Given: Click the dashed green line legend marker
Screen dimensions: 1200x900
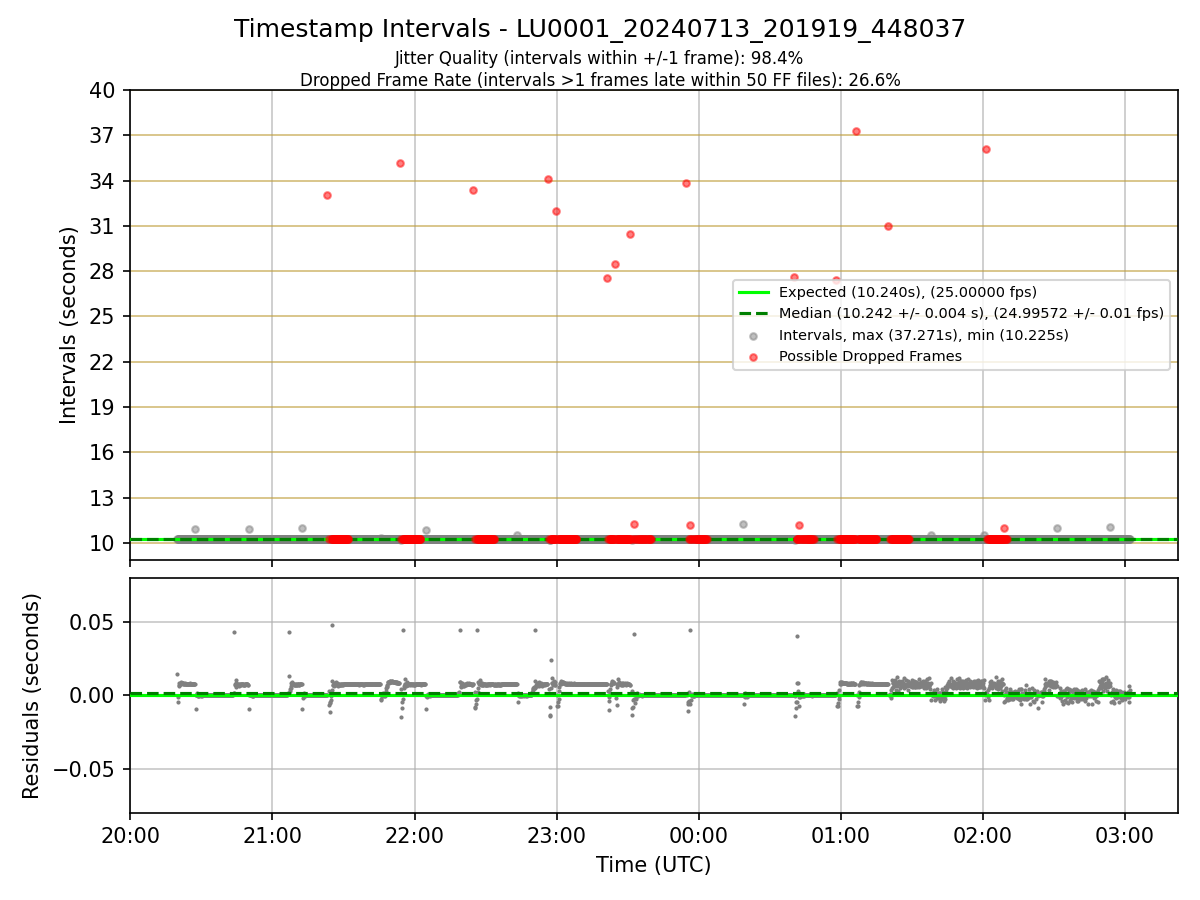Looking at the screenshot, I should click(754, 313).
